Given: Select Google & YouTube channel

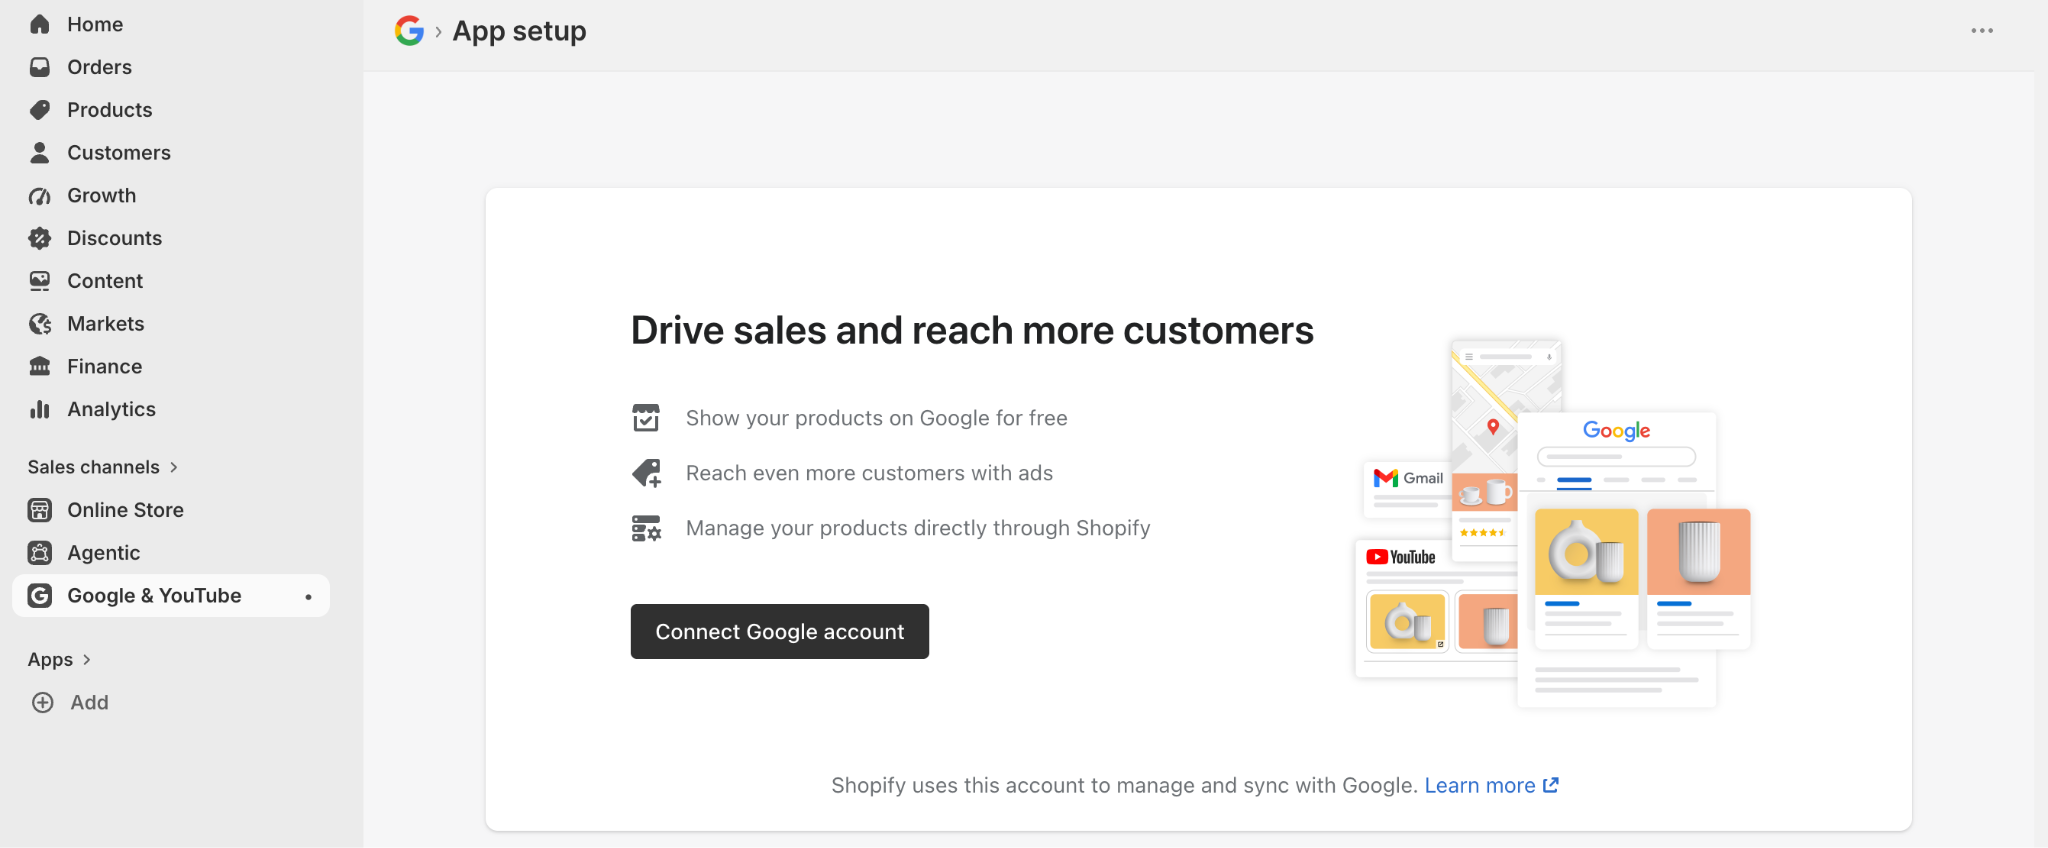Looking at the screenshot, I should 171,596.
